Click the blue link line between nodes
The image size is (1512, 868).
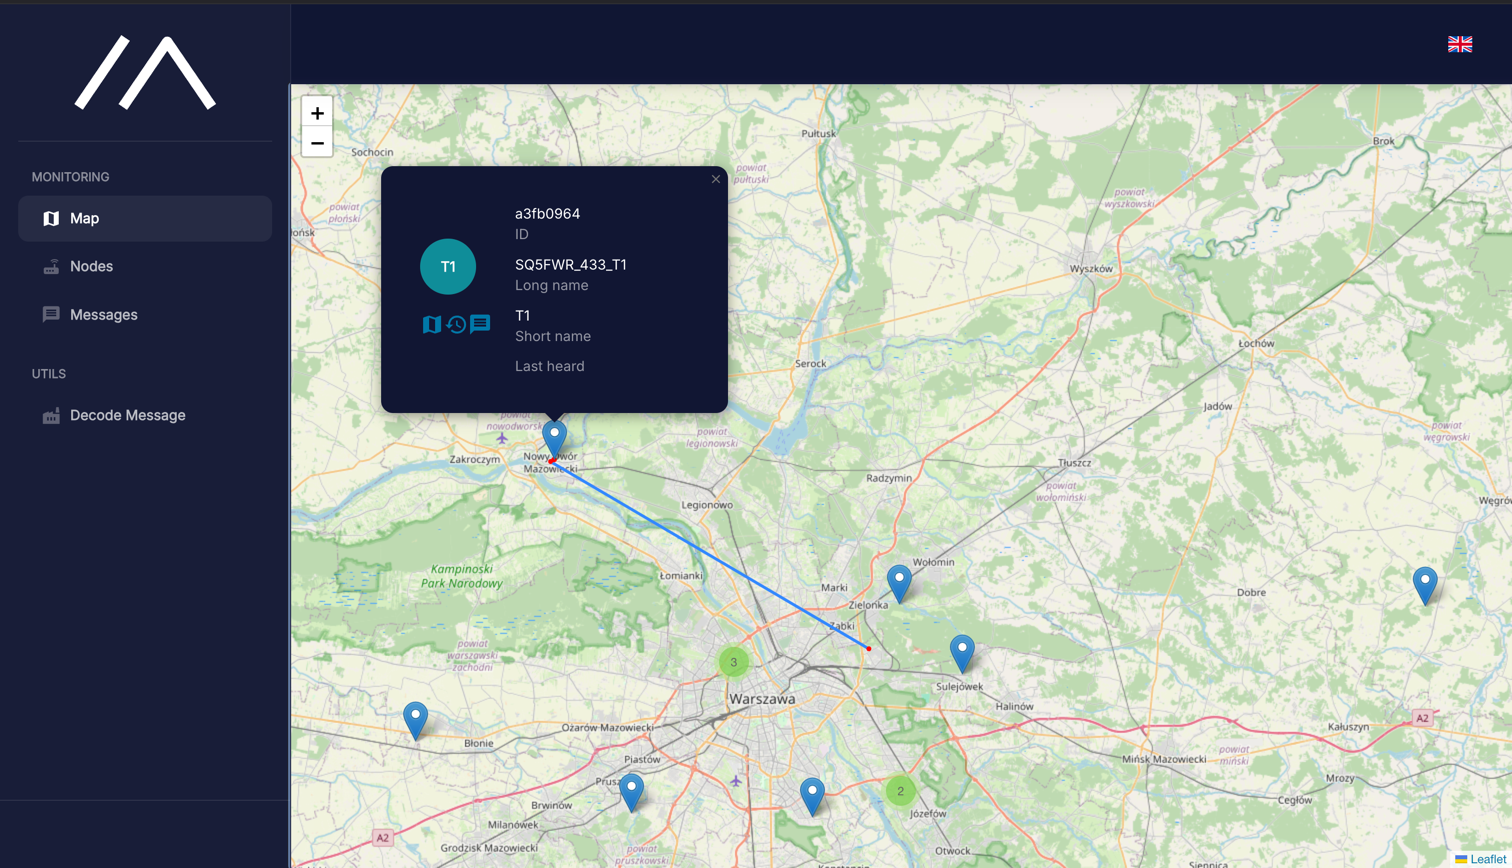(710, 555)
